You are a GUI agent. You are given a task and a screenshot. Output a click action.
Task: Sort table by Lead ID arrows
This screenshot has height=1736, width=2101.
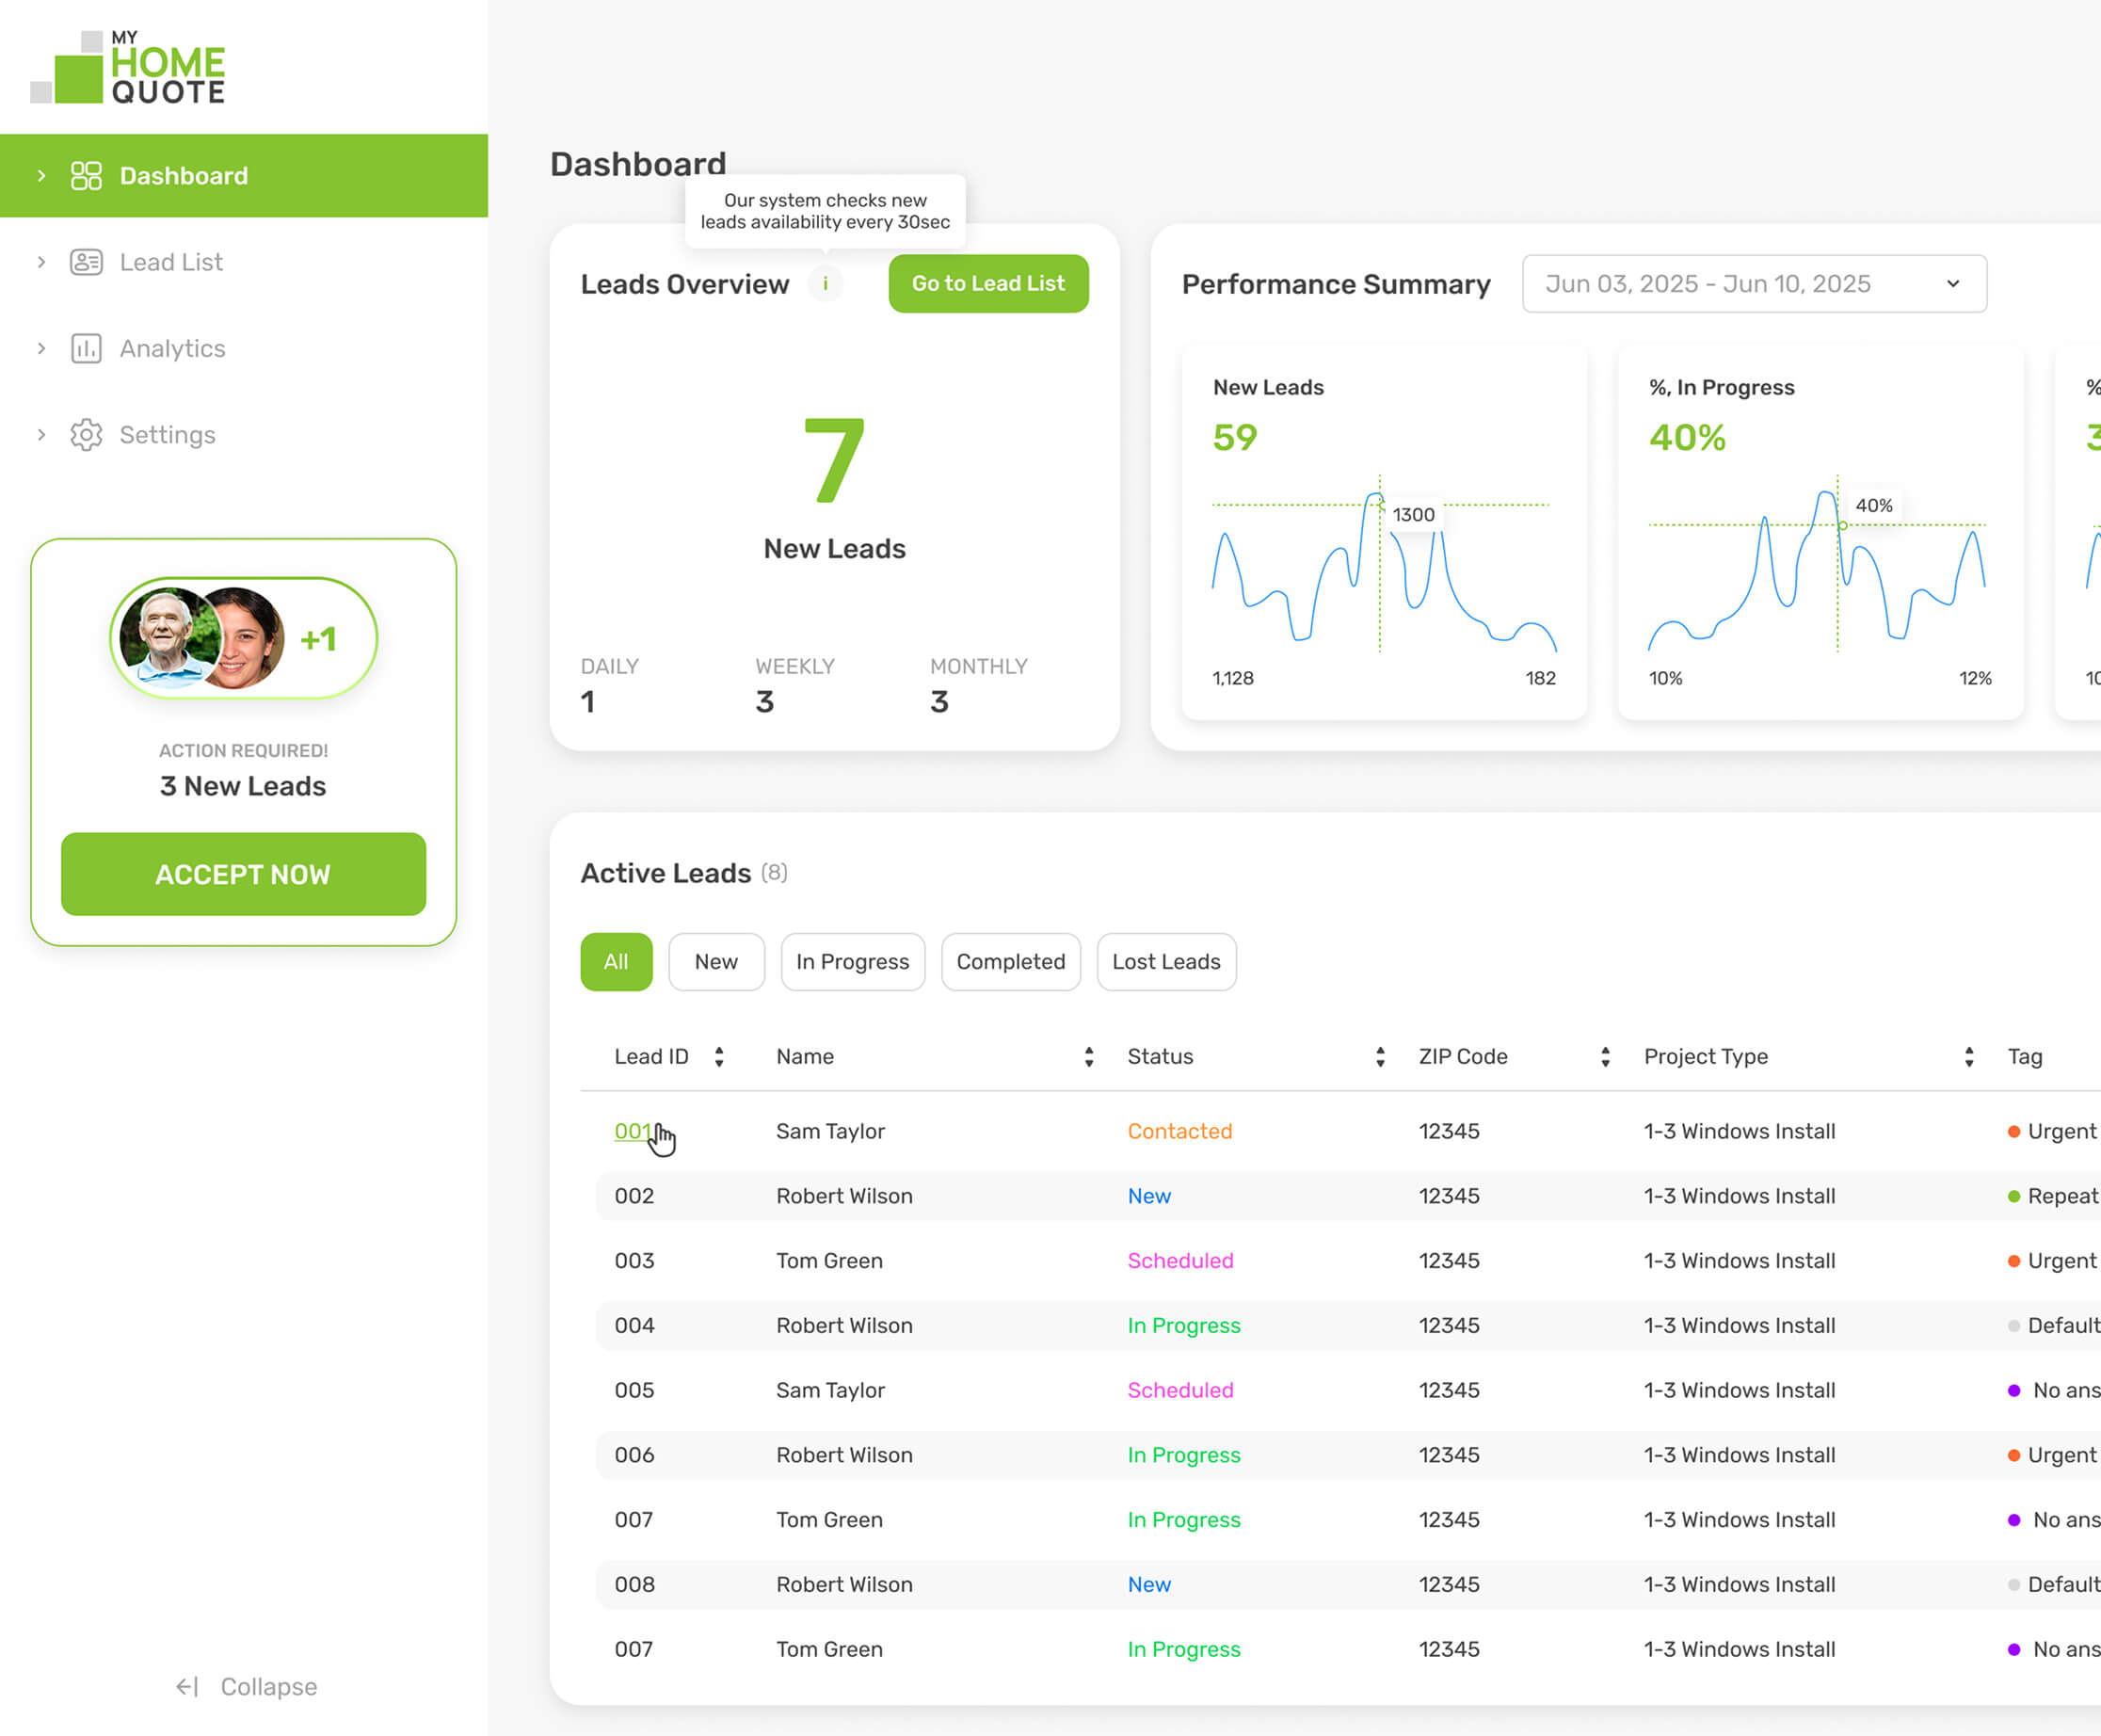(x=719, y=1057)
